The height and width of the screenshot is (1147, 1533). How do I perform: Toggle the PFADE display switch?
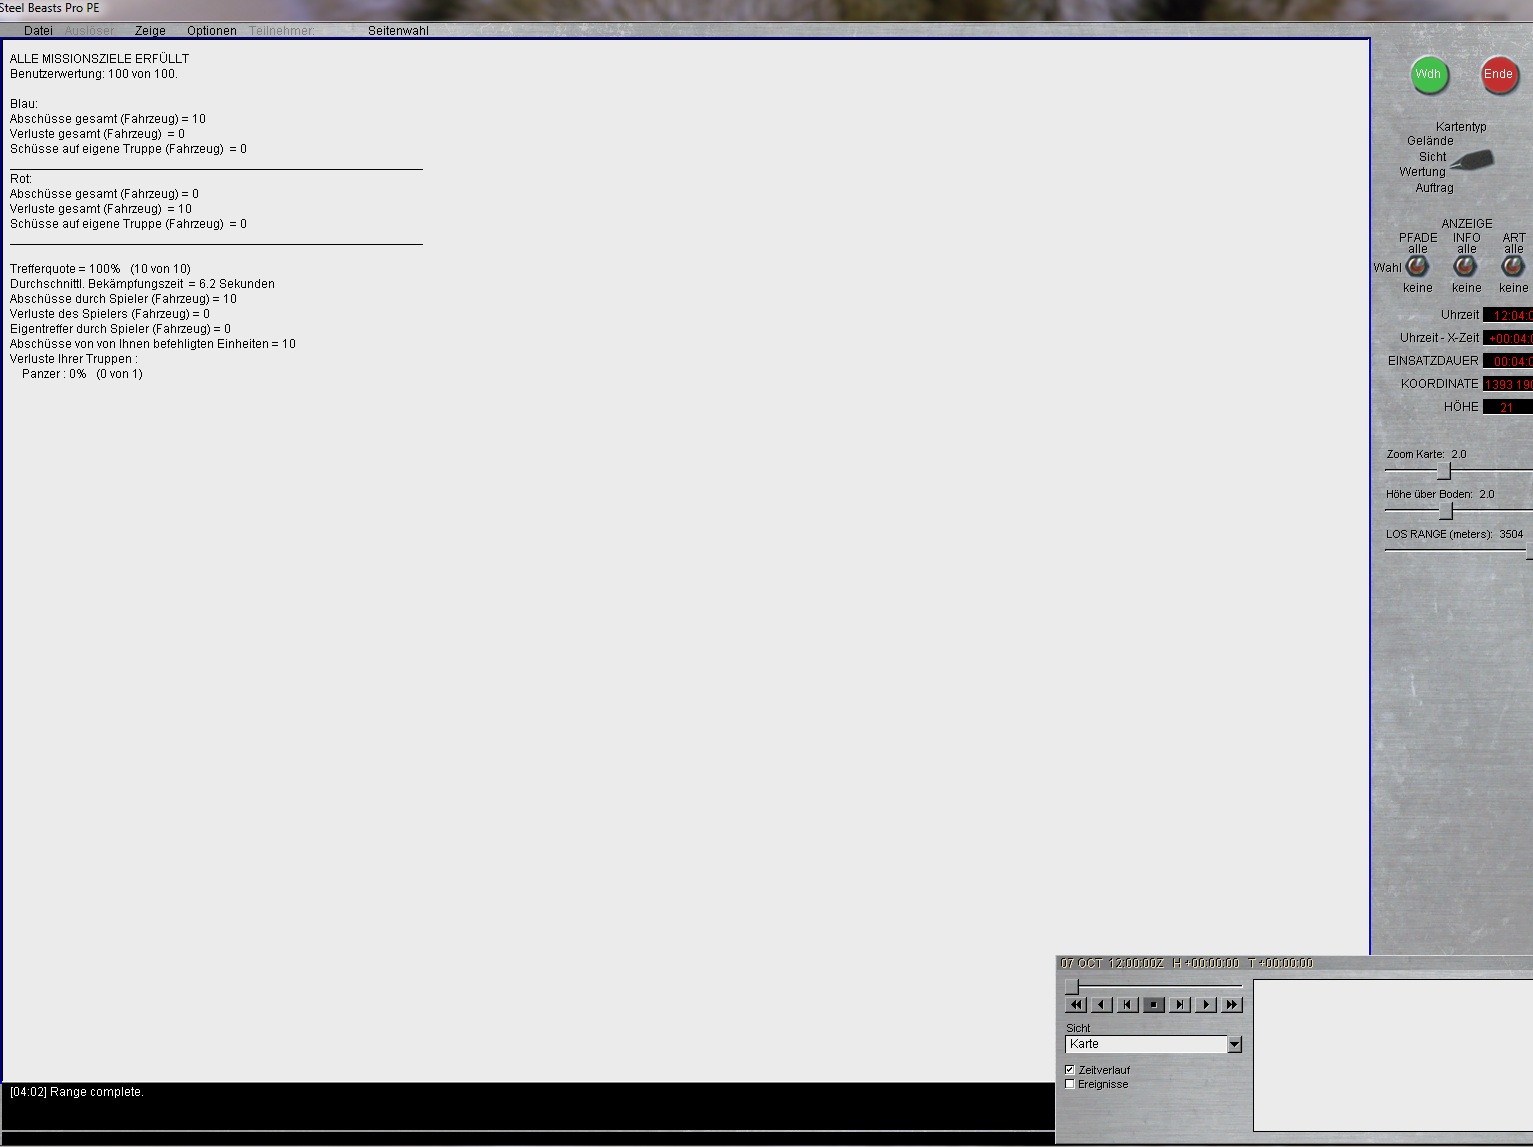[1417, 267]
